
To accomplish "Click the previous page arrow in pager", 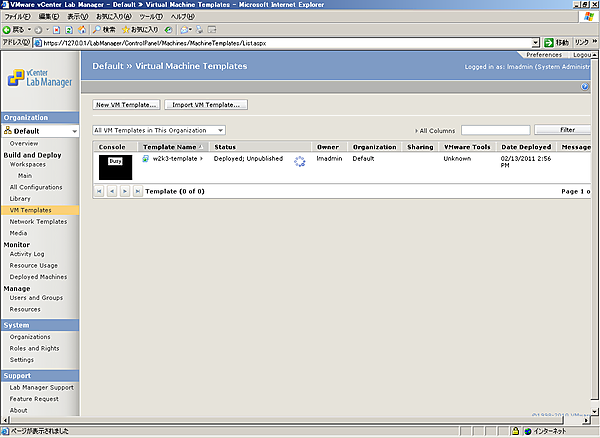I will click(111, 190).
